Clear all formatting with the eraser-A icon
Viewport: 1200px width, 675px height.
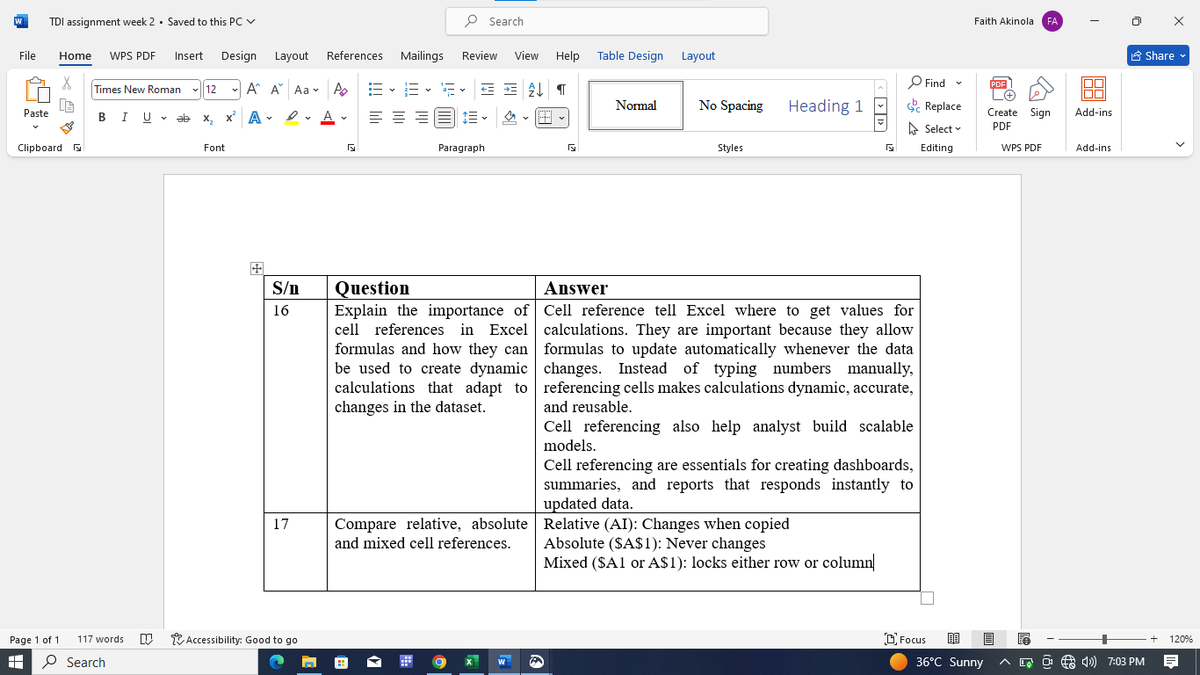pos(340,89)
